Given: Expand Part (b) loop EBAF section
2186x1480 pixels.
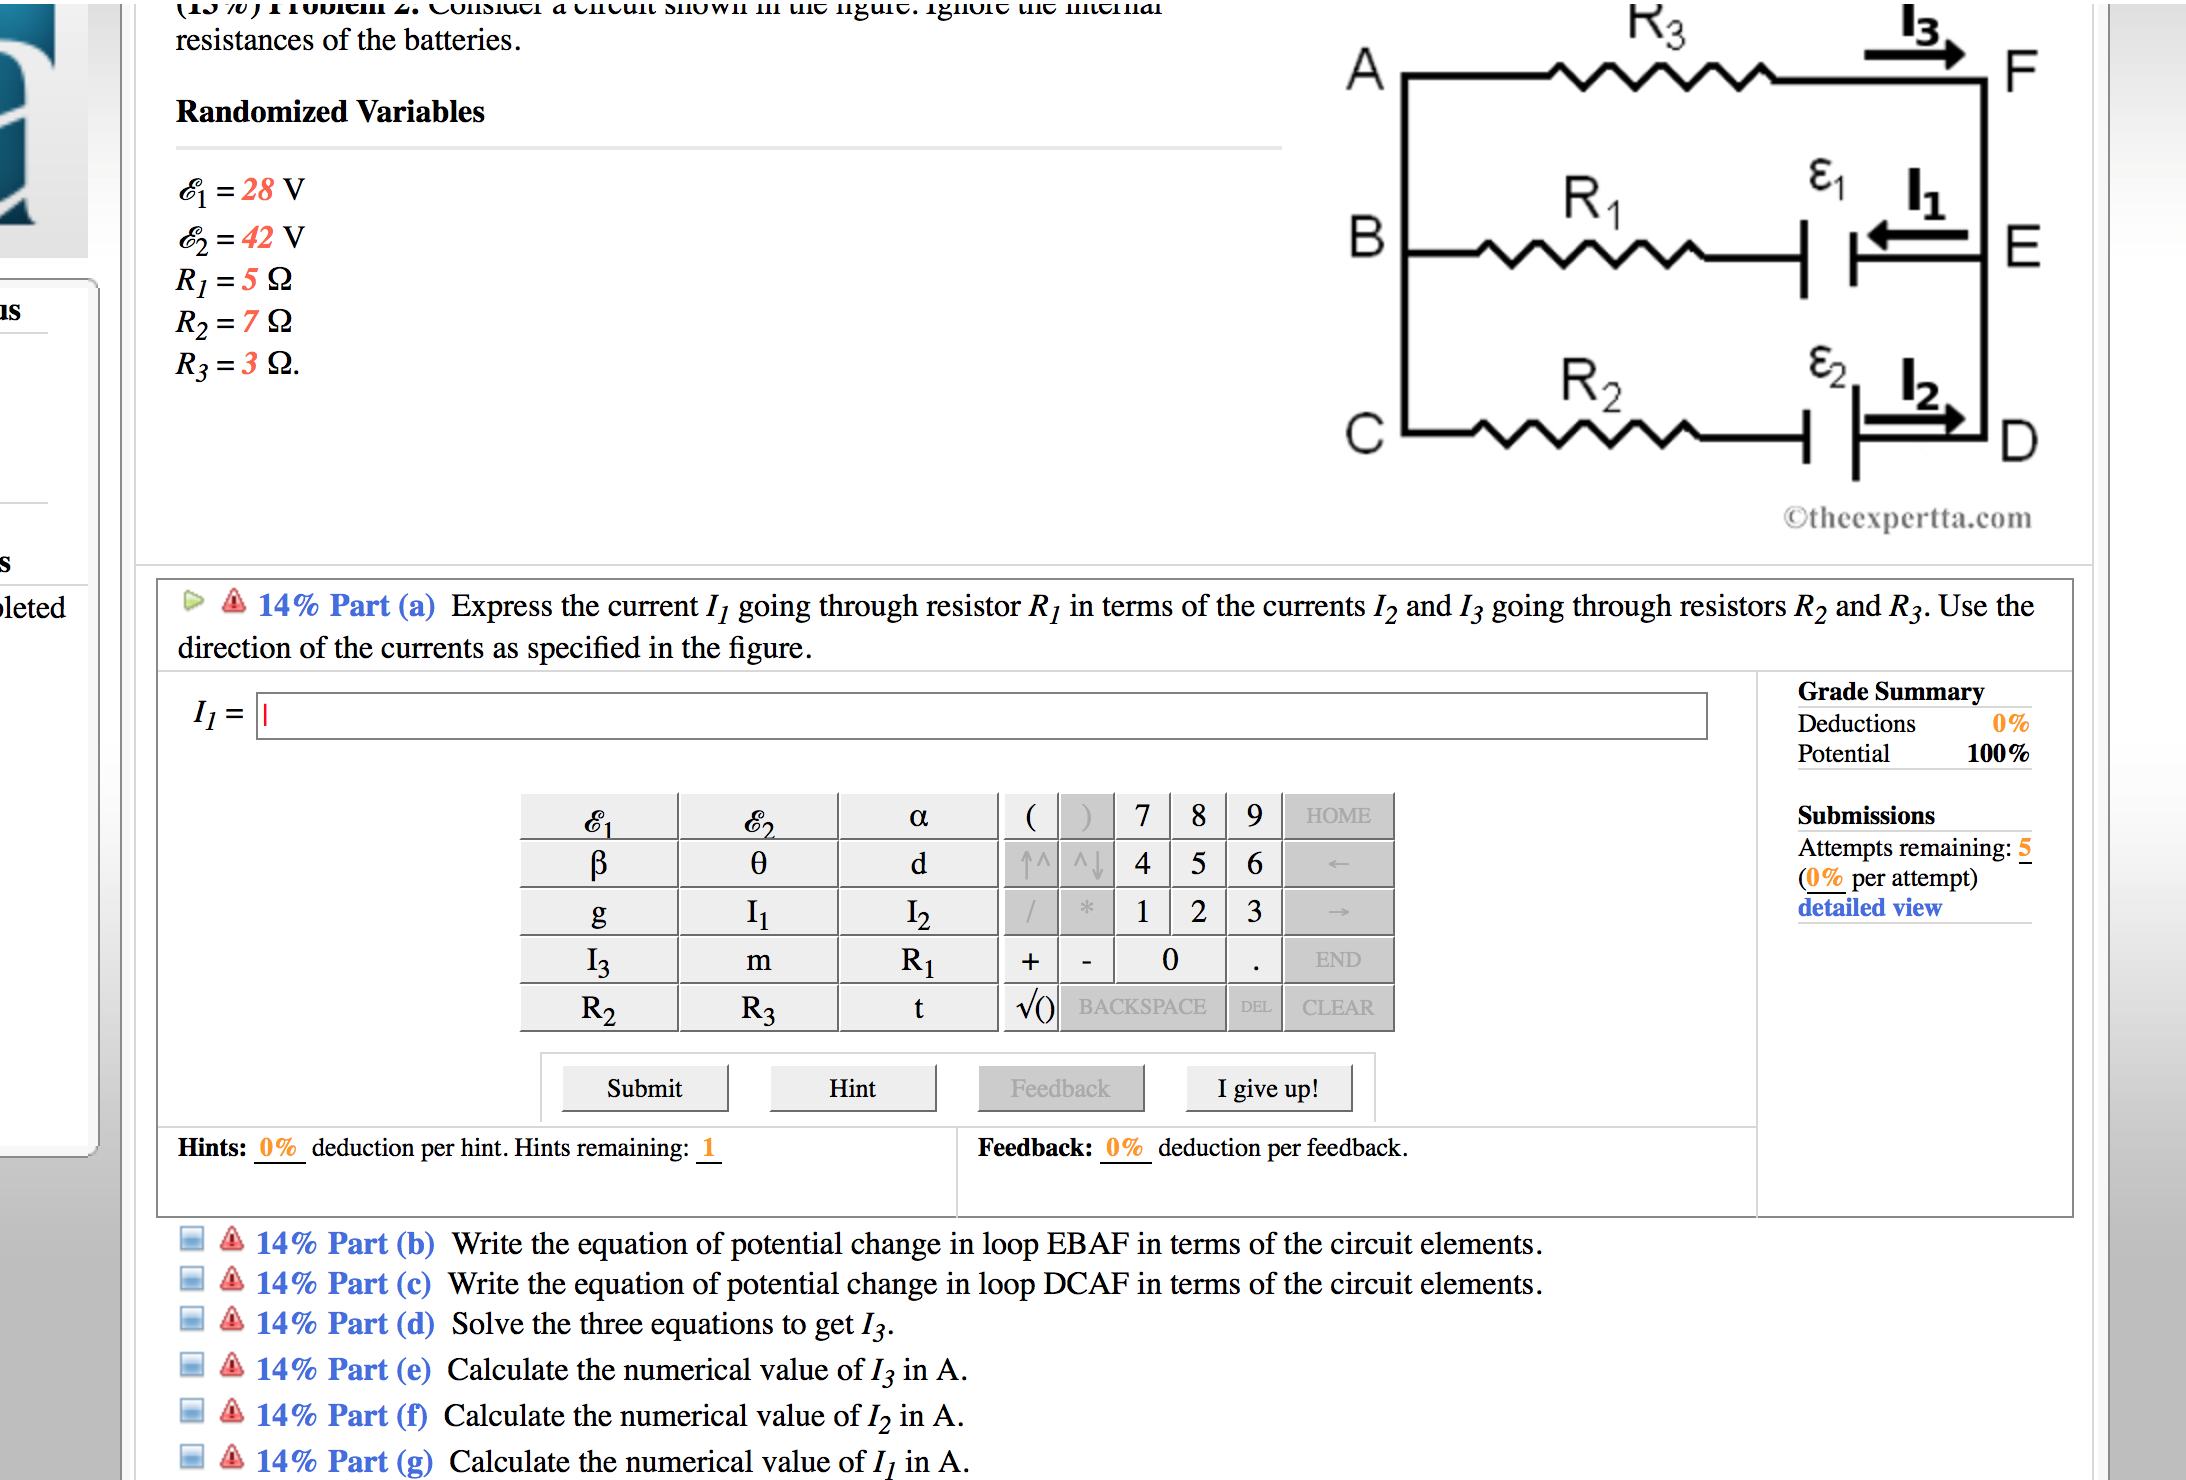Looking at the screenshot, I should [344, 1243].
